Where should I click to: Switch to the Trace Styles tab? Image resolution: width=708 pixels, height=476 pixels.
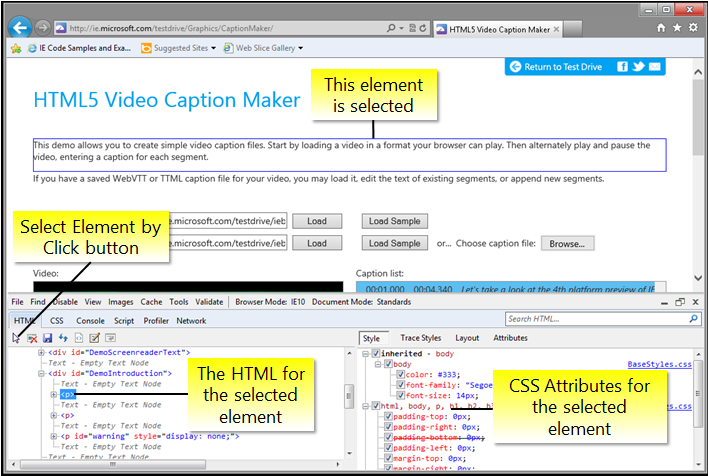point(420,338)
